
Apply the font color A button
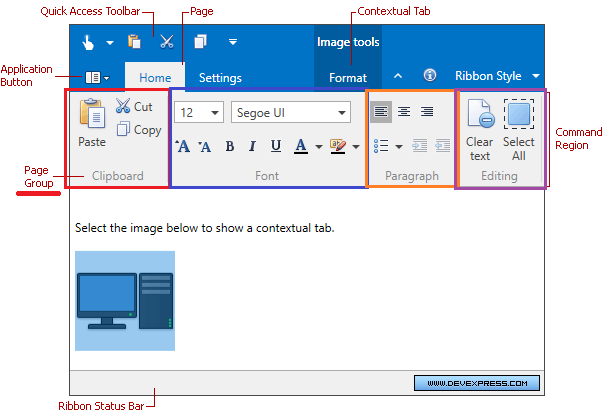click(301, 146)
